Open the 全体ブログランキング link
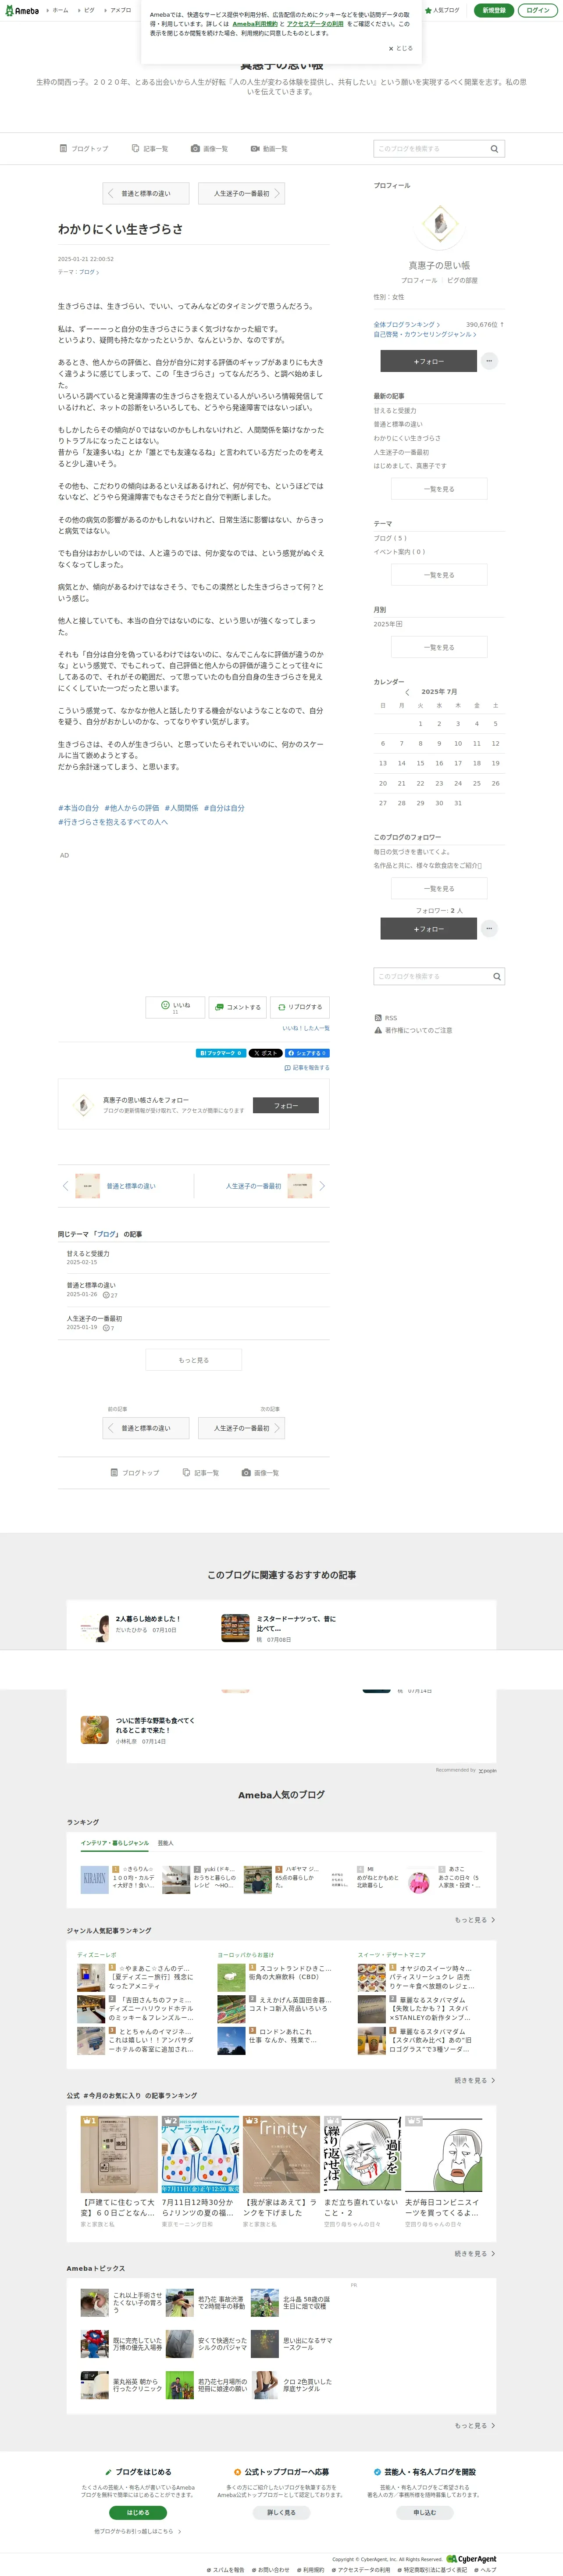Image resolution: width=563 pixels, height=2576 pixels. [406, 324]
